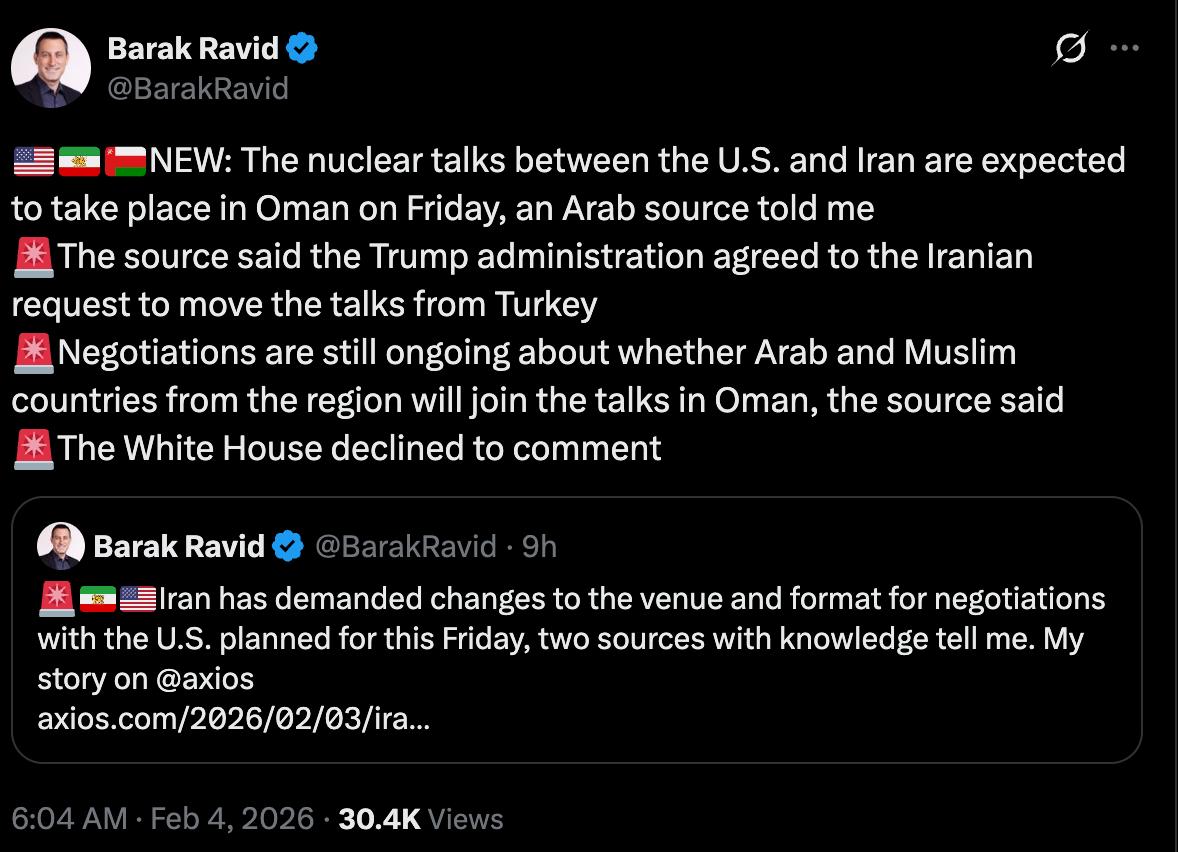This screenshot has width=1178, height=852.
Task: Click the @BarakRavid handle in the quoted post
Action: coord(406,546)
